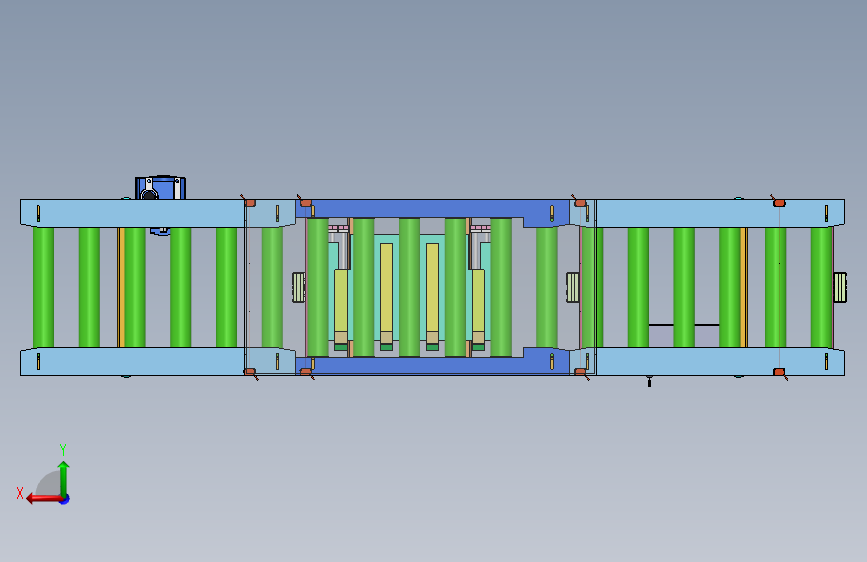Viewport: 867px width, 562px height.
Task: Click the green "Y" axis label
Action: [x=63, y=449]
